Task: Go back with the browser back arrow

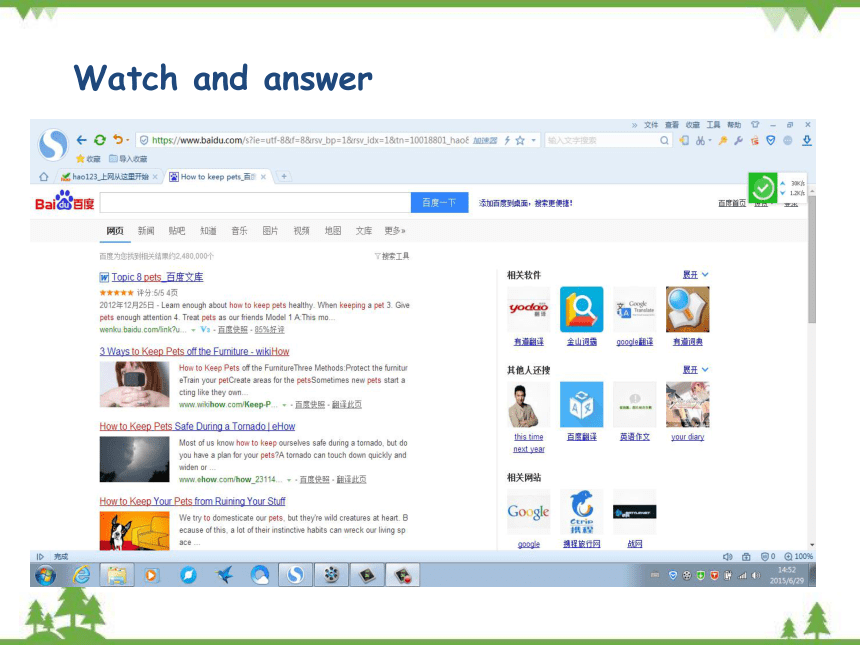Action: [x=81, y=140]
